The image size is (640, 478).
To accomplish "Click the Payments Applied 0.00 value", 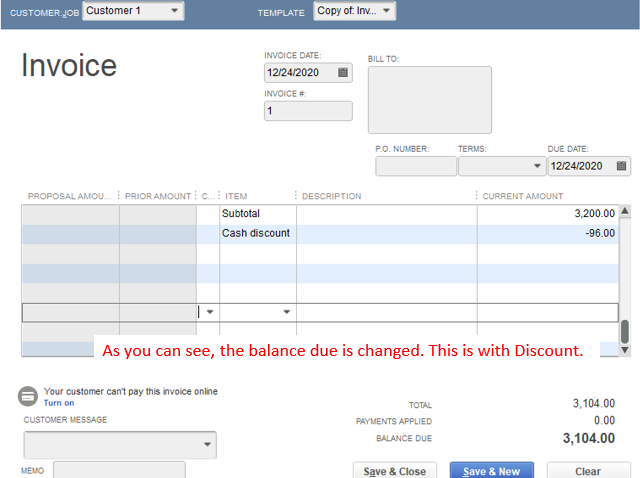I will point(604,420).
